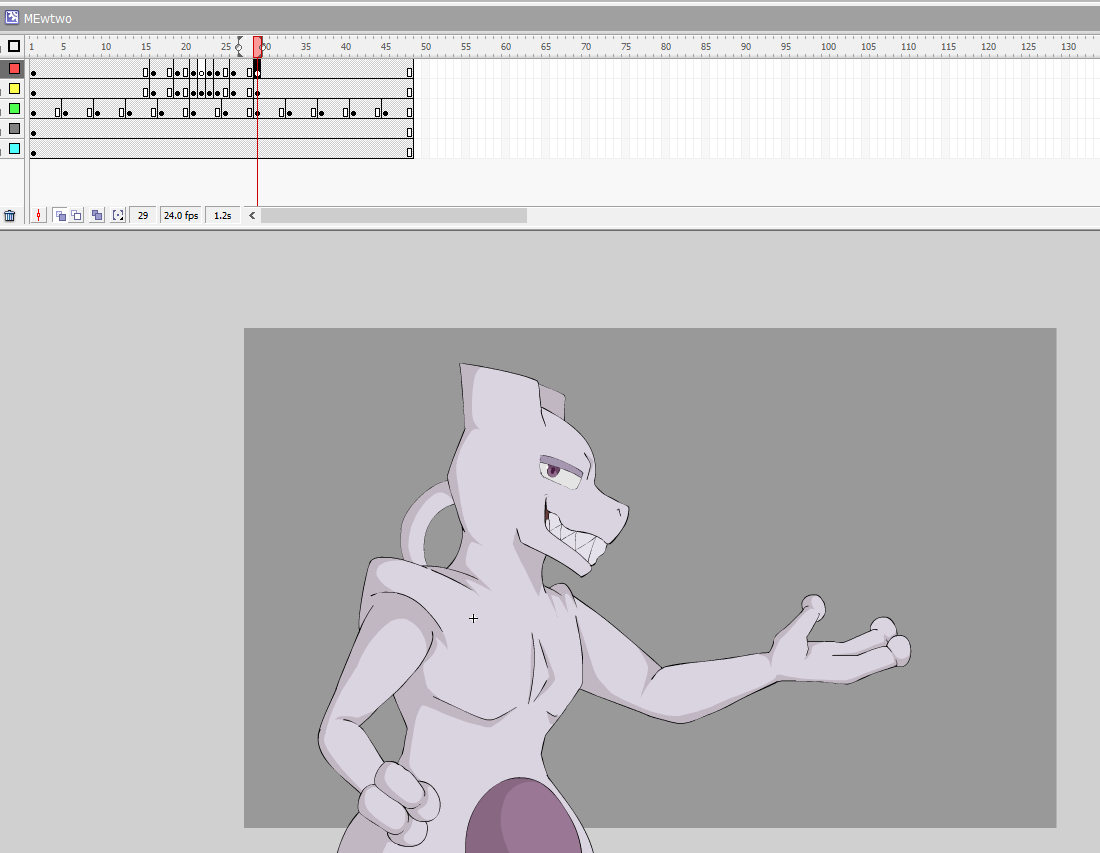Click the current frame field showing 29
The height and width of the screenshot is (853, 1100).
point(143,215)
